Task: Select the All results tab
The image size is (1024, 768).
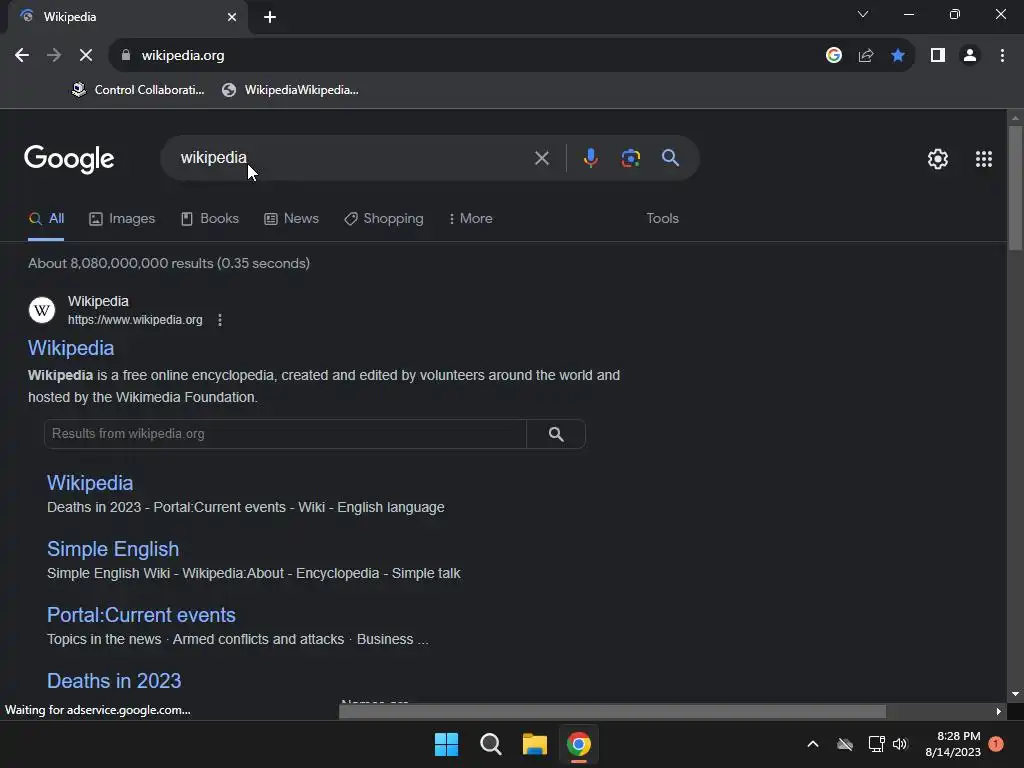Action: [46, 219]
